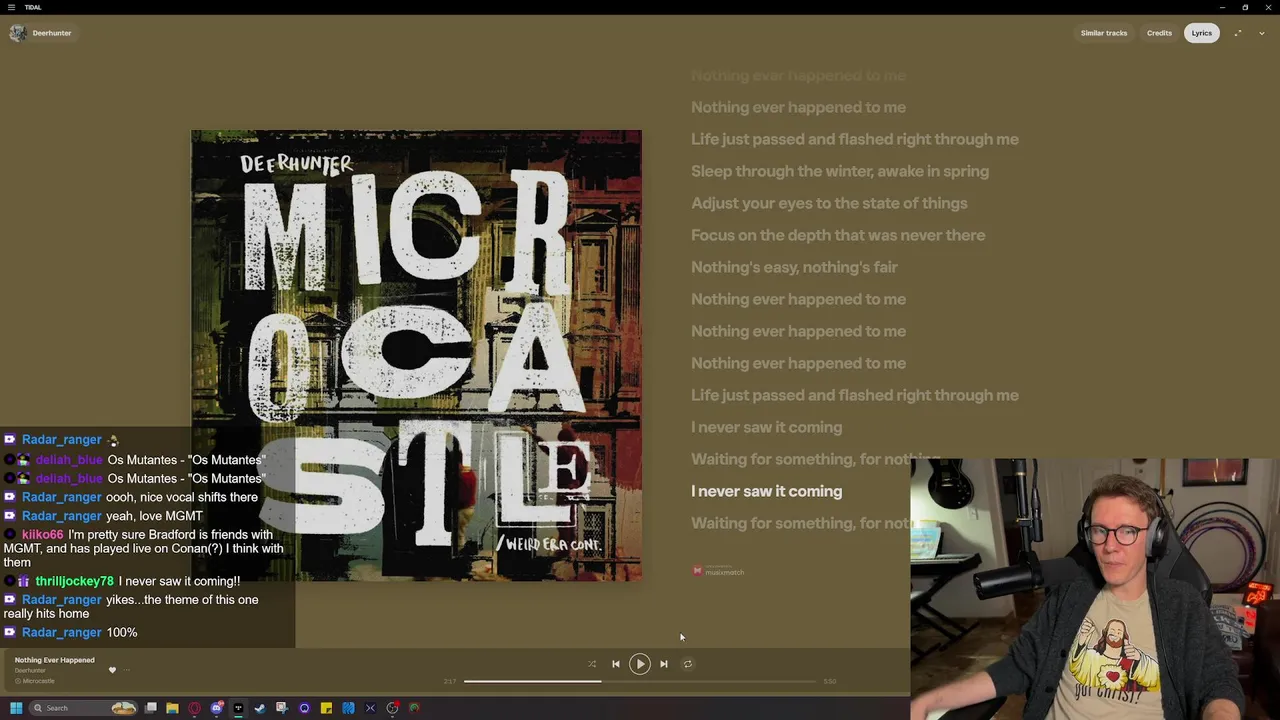
Task: Select the Lyrics tab
Action: click(x=1202, y=33)
